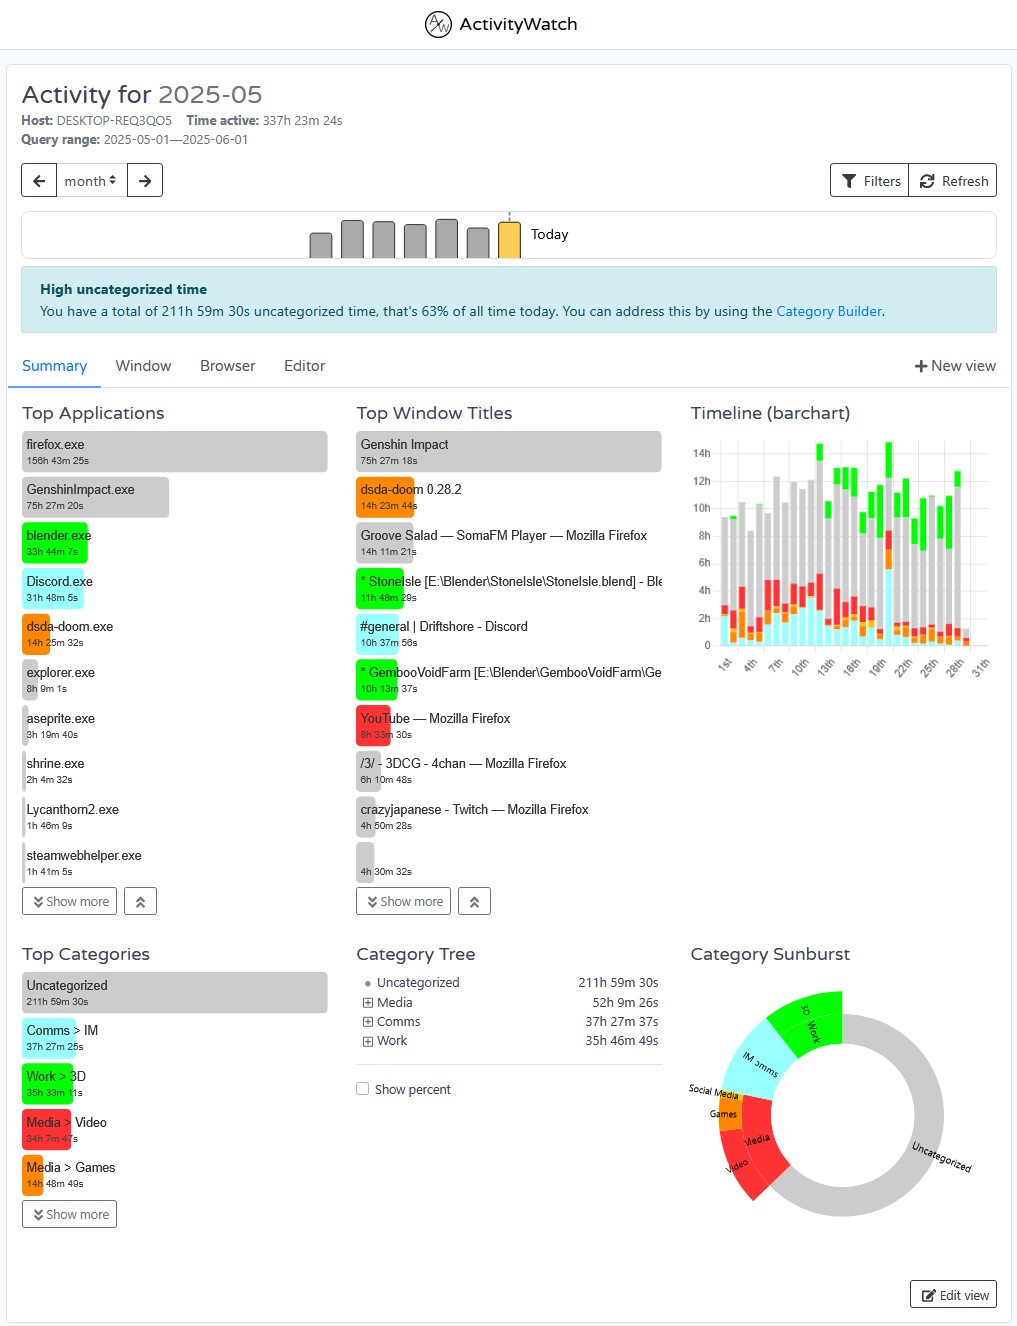Show more under Top Window Titles

(403, 901)
